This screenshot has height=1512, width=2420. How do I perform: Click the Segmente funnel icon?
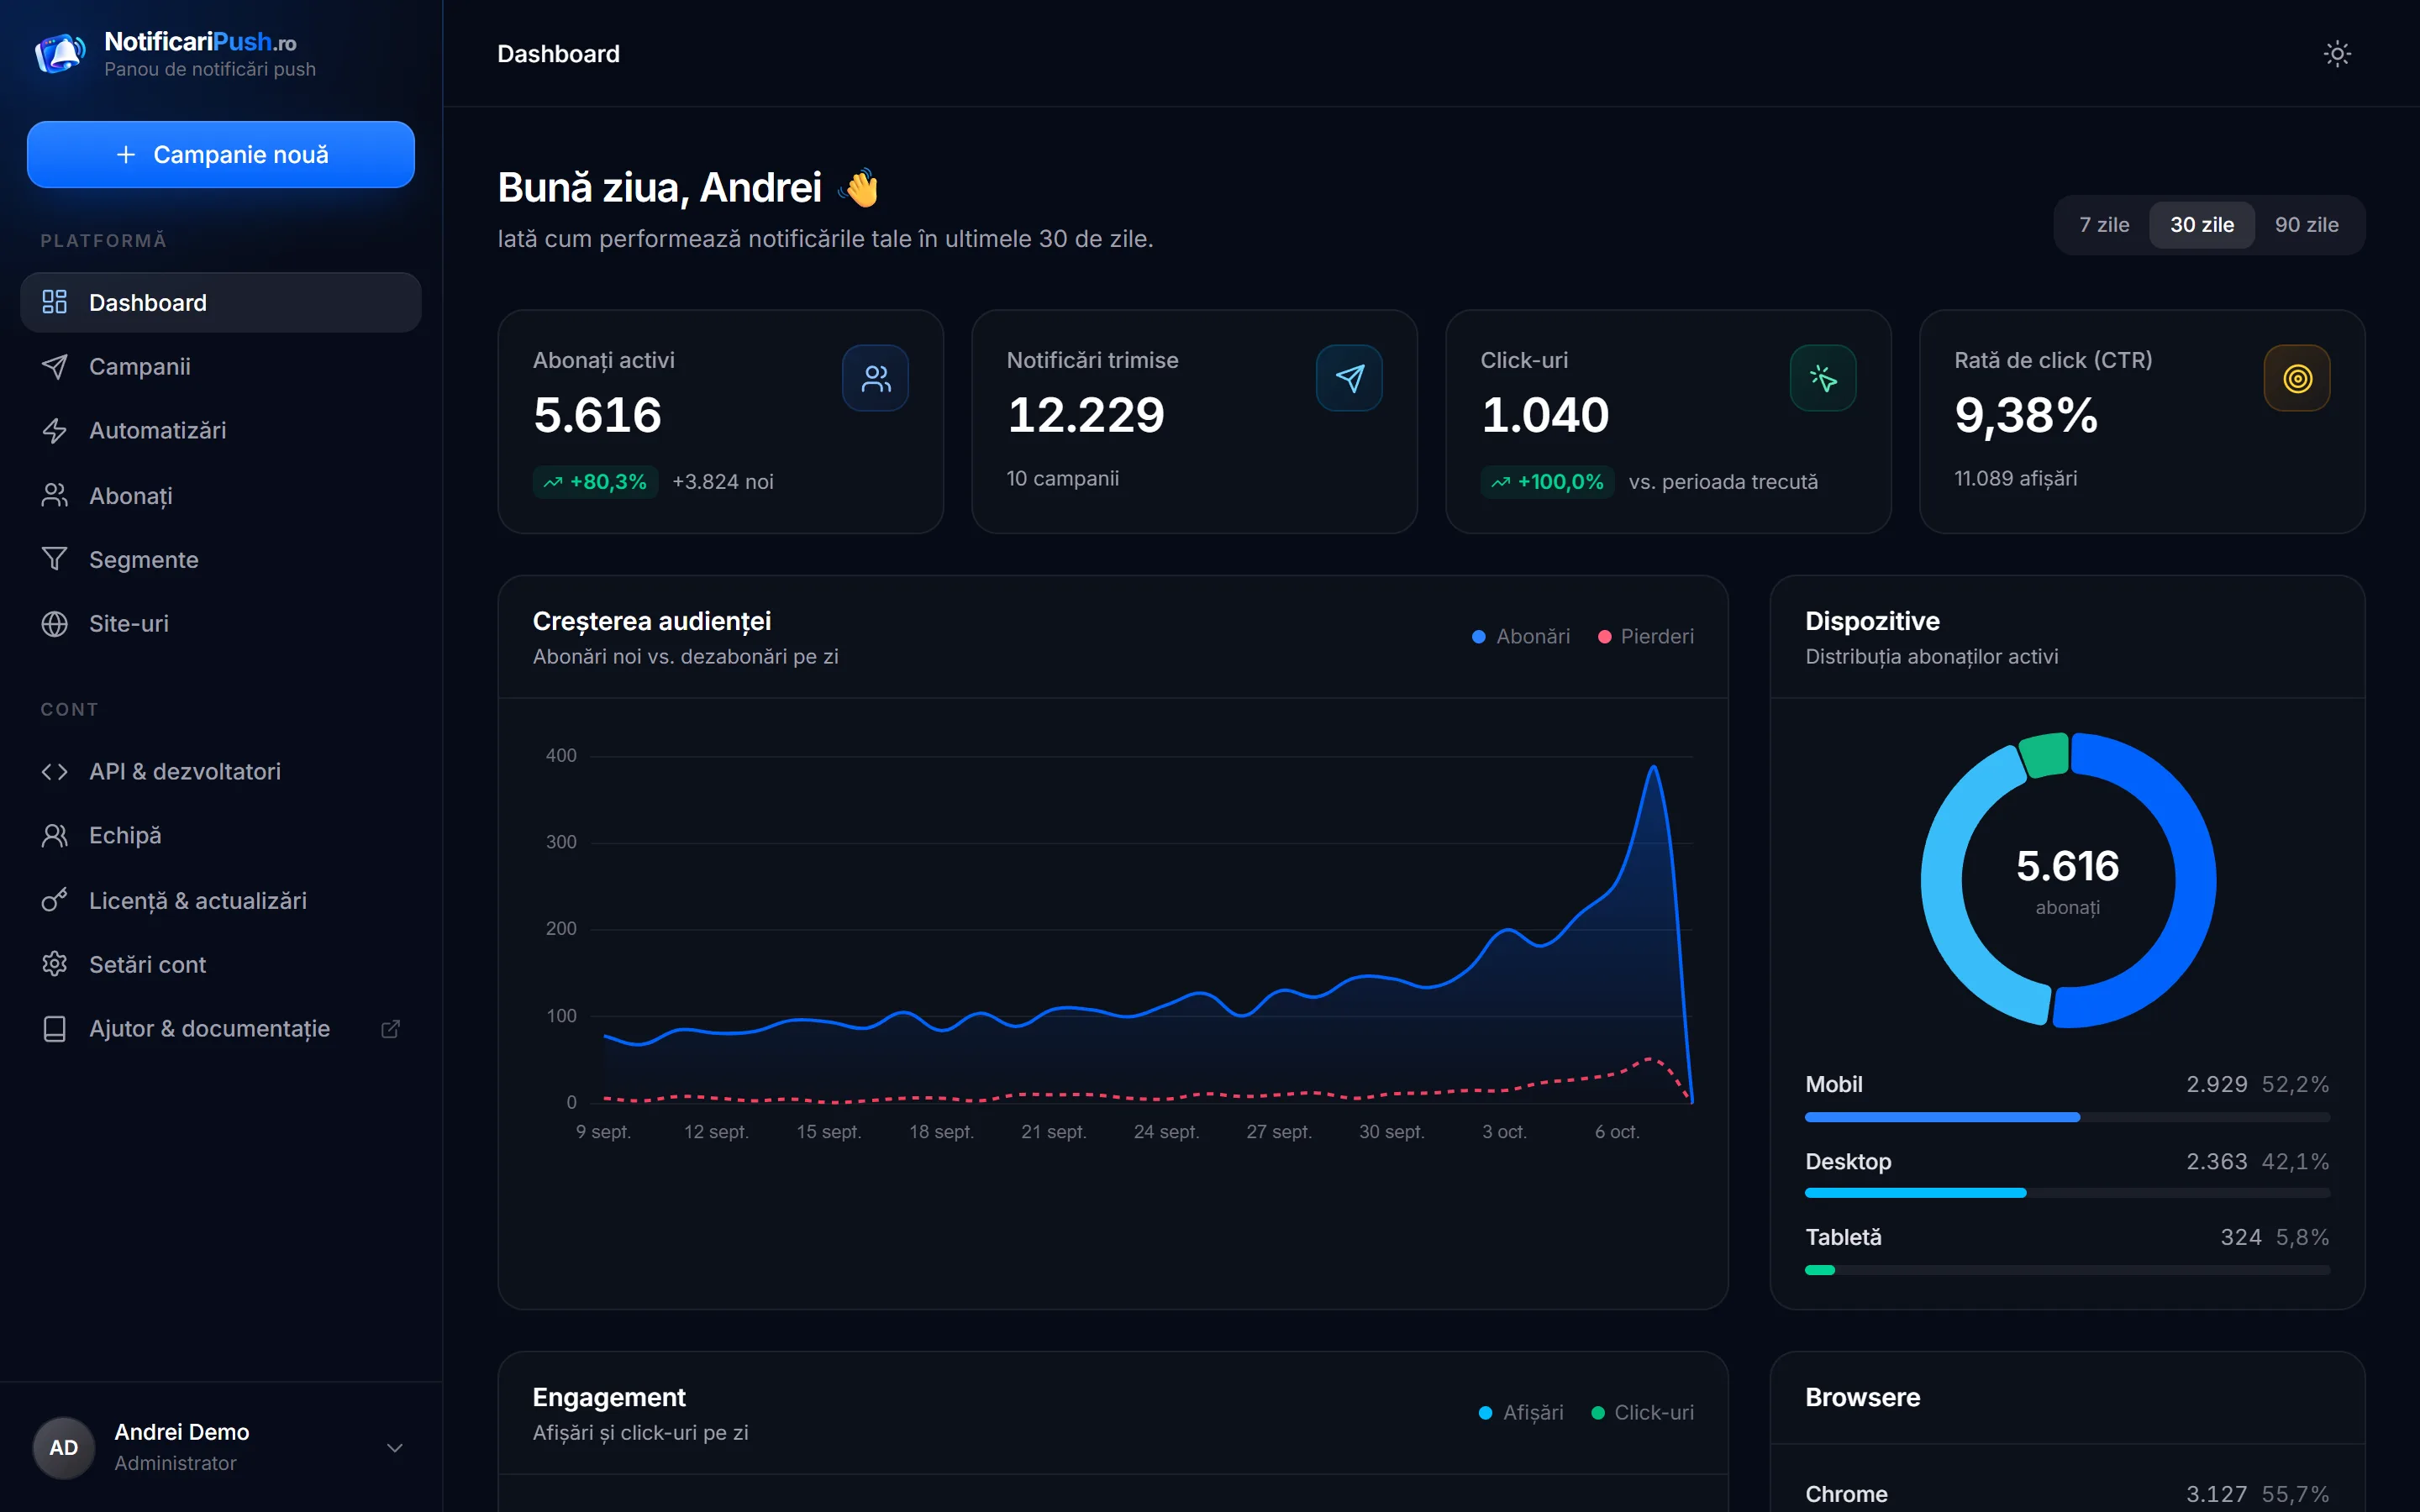[x=55, y=559]
